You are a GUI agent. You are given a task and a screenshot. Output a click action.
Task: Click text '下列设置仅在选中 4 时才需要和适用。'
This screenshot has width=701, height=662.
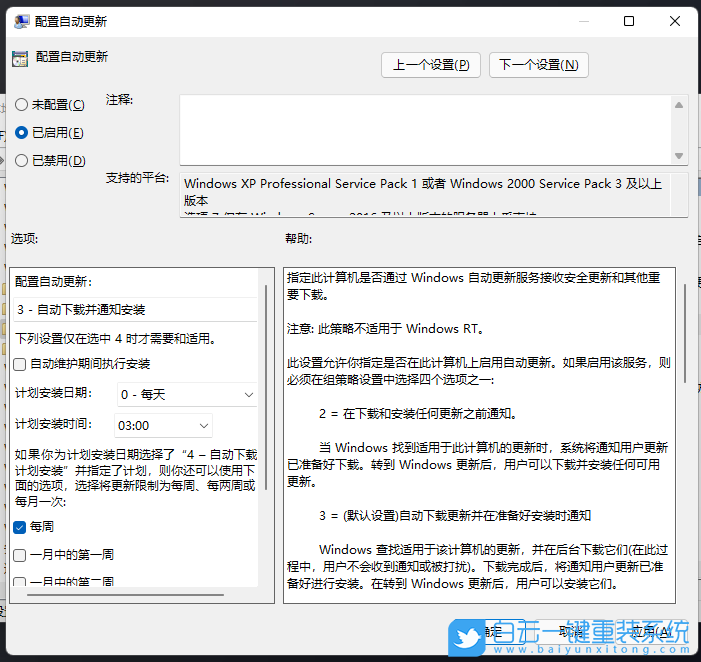[116, 338]
